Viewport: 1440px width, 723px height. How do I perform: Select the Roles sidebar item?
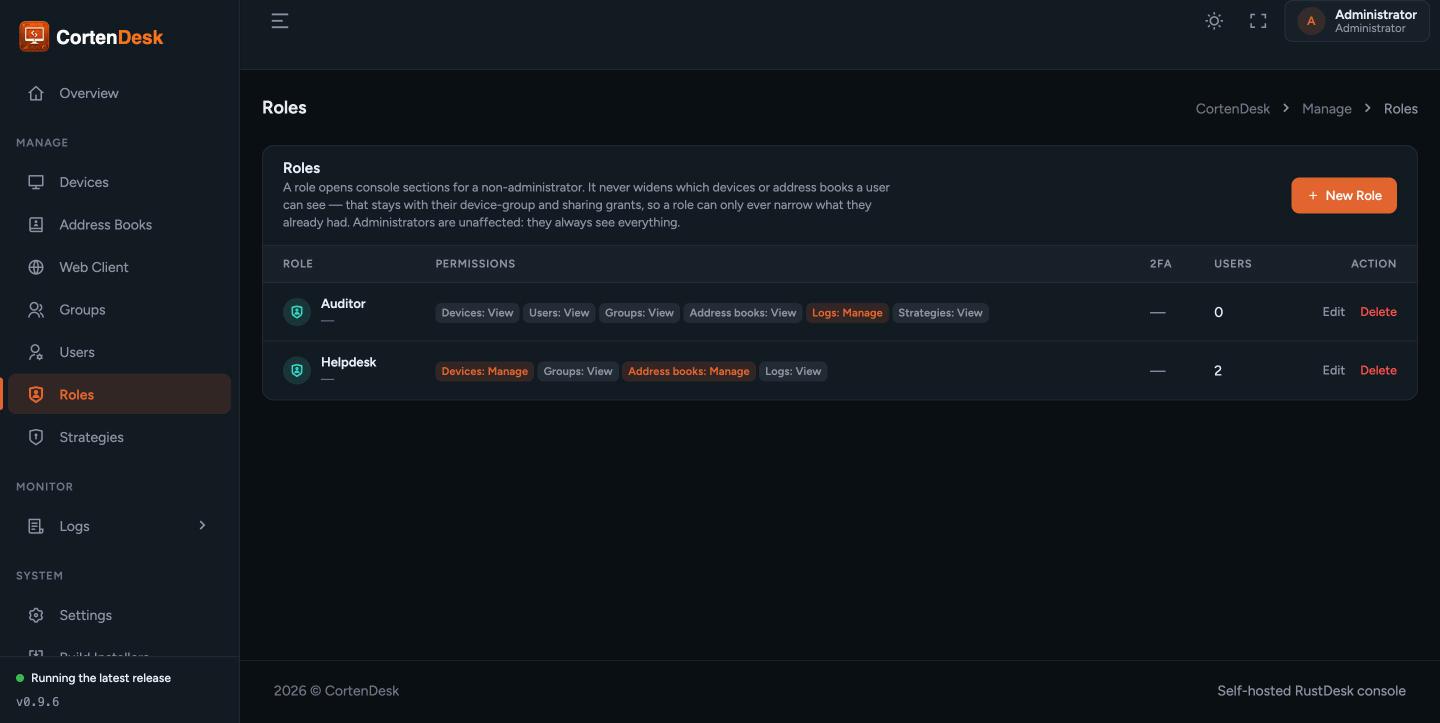click(120, 394)
